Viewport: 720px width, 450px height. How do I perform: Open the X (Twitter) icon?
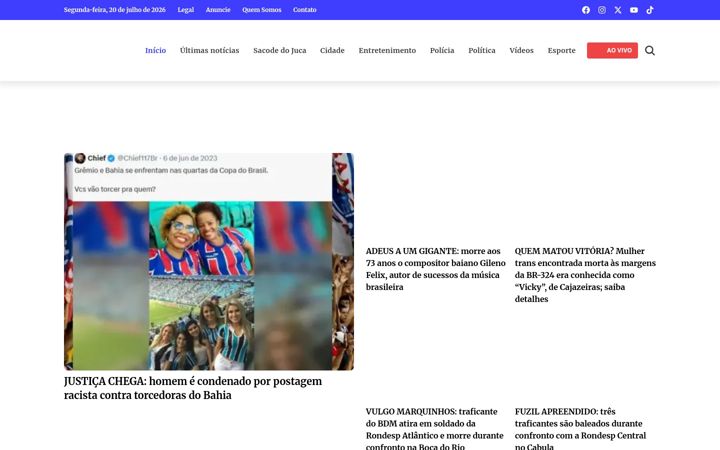(x=618, y=10)
